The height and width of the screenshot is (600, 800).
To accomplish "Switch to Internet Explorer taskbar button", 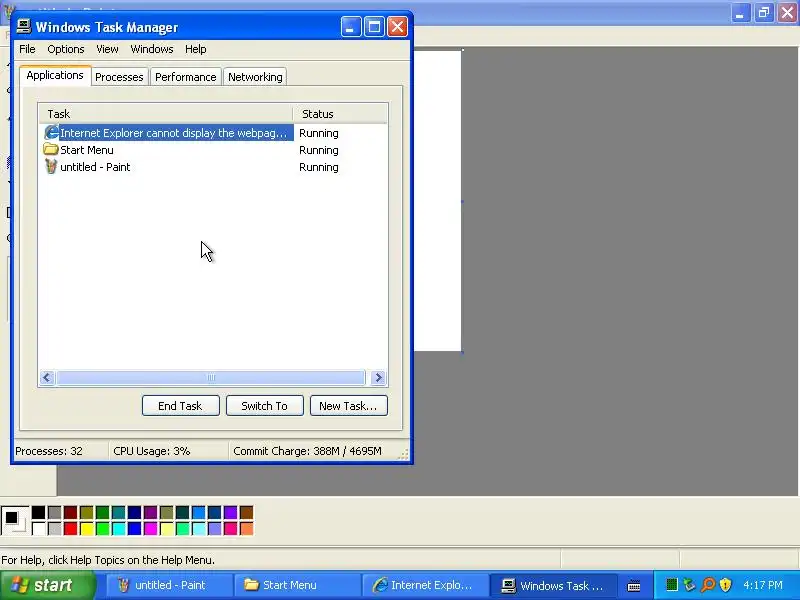I will point(424,585).
